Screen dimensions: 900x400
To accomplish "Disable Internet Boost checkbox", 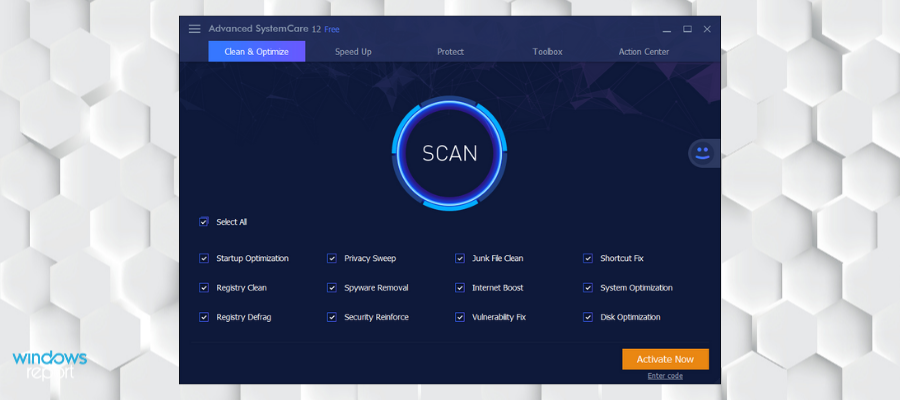I will 460,288.
